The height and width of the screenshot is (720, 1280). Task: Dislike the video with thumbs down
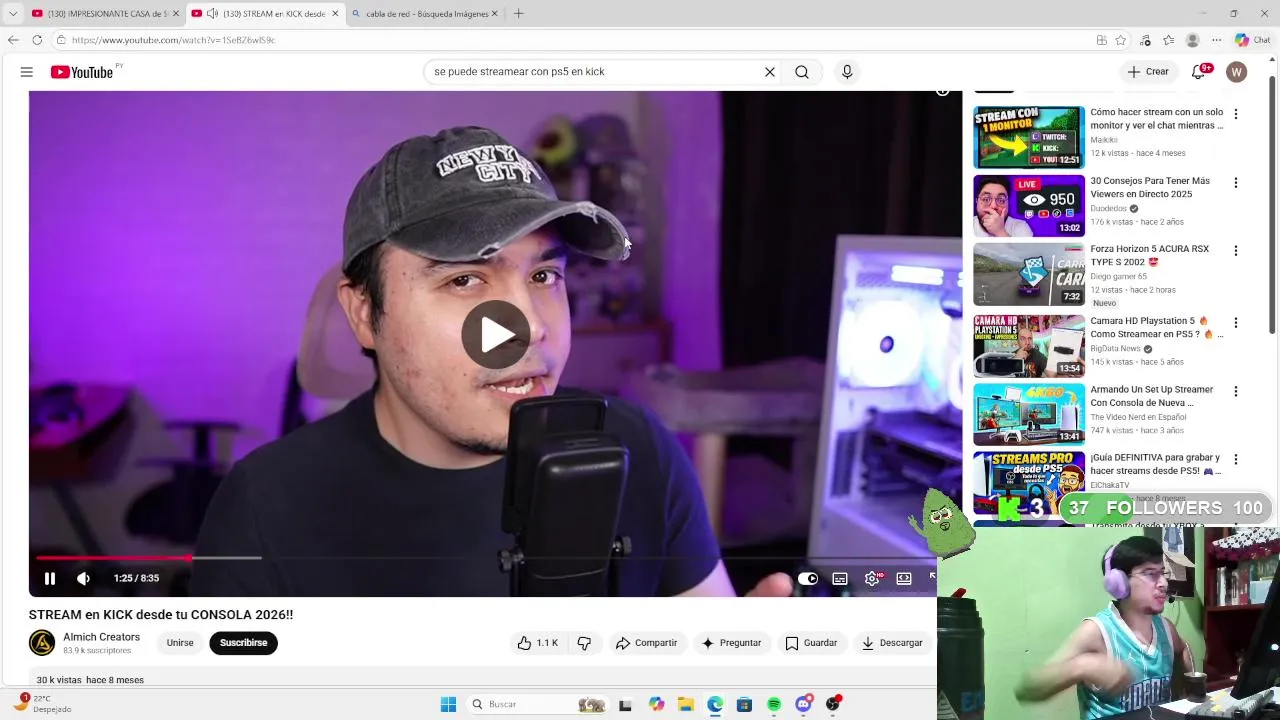pyautogui.click(x=585, y=643)
